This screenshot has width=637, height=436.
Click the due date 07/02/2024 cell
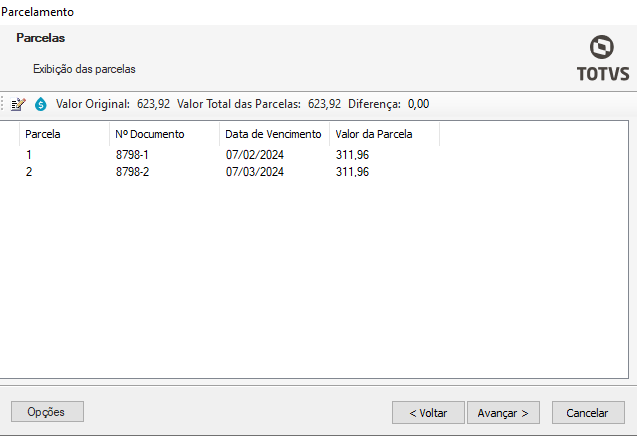pyautogui.click(x=255, y=155)
